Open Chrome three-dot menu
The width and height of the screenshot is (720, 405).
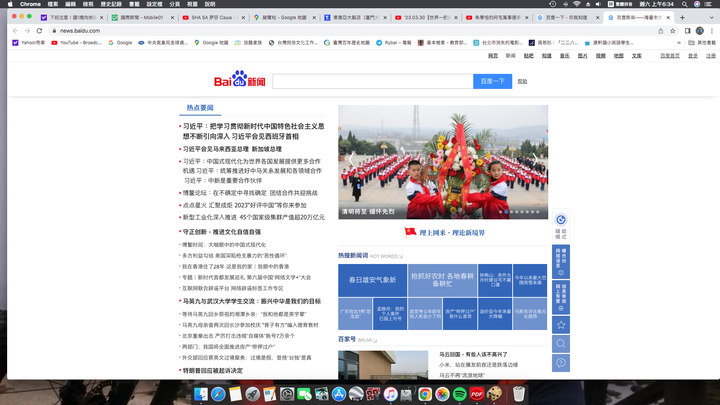pos(712,31)
